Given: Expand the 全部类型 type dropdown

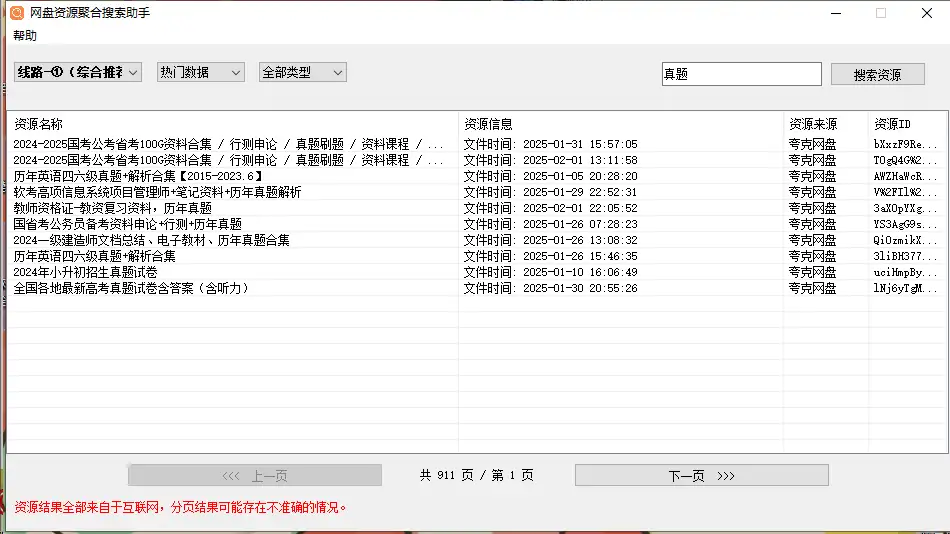Looking at the screenshot, I should pyautogui.click(x=302, y=72).
